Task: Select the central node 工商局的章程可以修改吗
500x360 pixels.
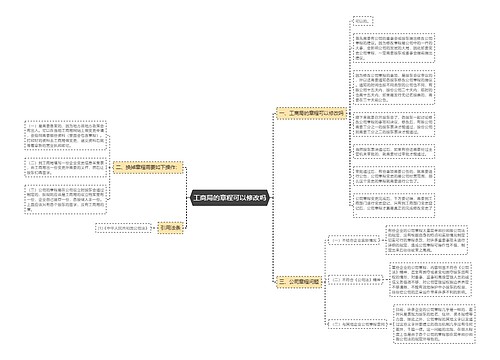Action: [x=230, y=198]
